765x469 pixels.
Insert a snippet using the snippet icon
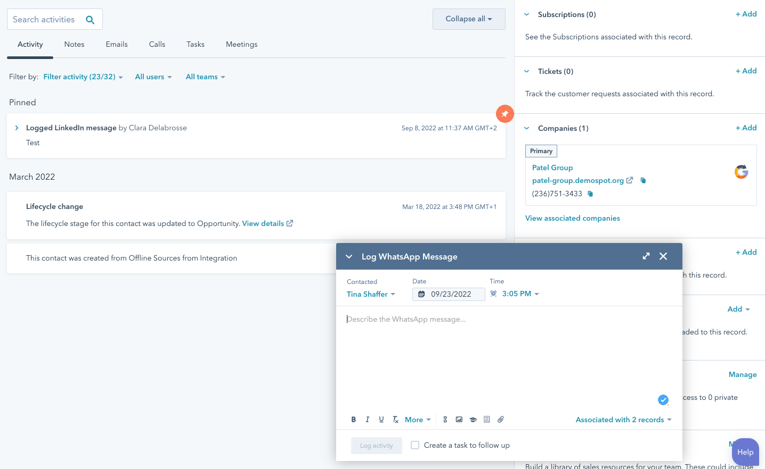(x=486, y=419)
